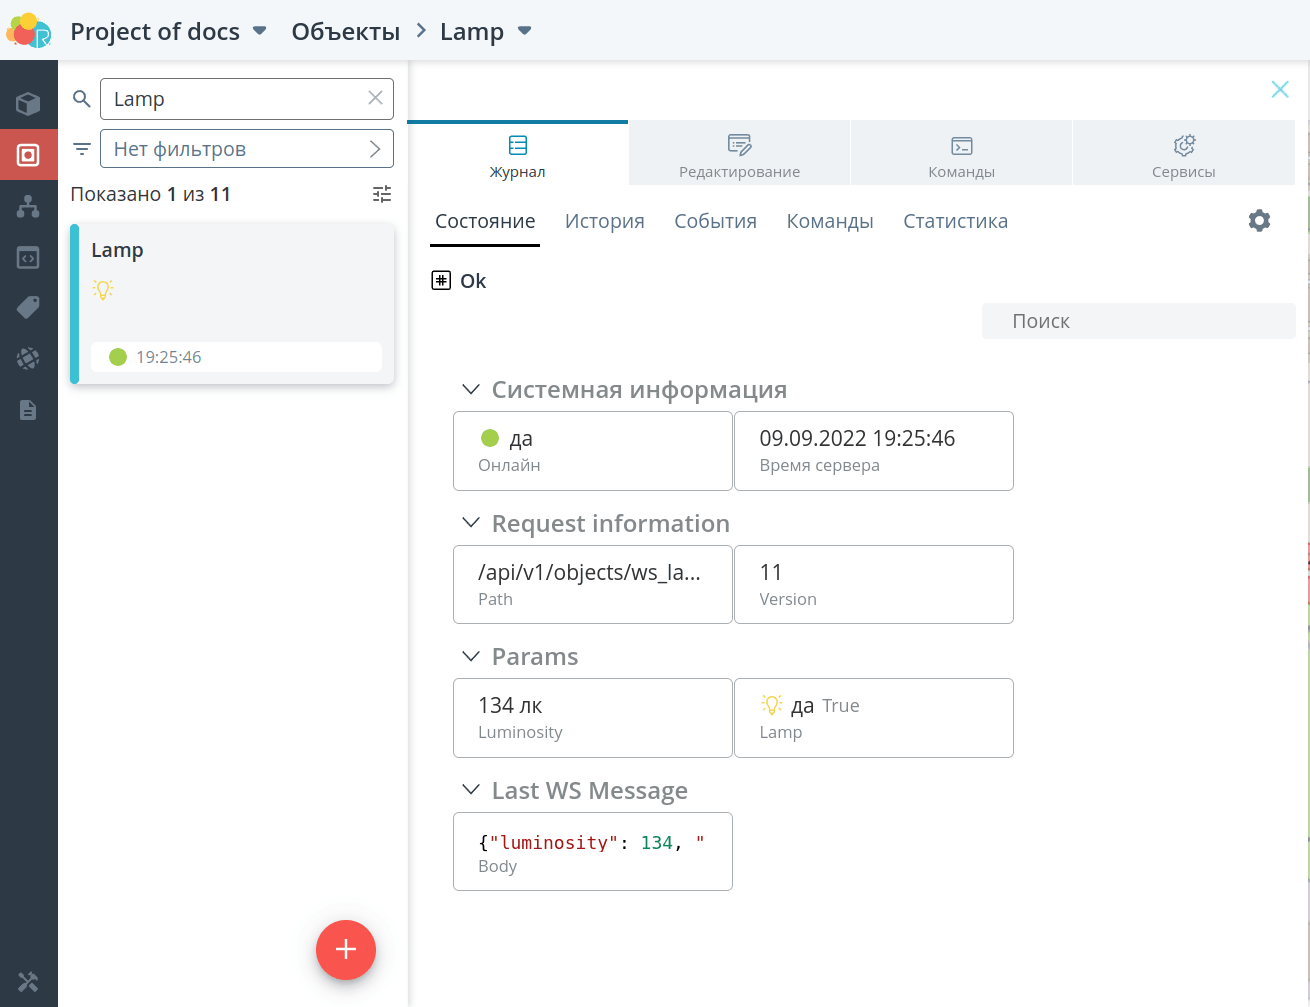Open the document icon in sidebar

pyautogui.click(x=28, y=409)
